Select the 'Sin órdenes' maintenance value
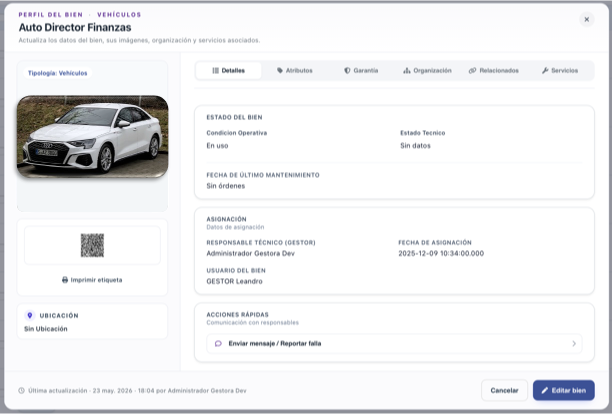The height and width of the screenshot is (414, 612). coord(226,186)
